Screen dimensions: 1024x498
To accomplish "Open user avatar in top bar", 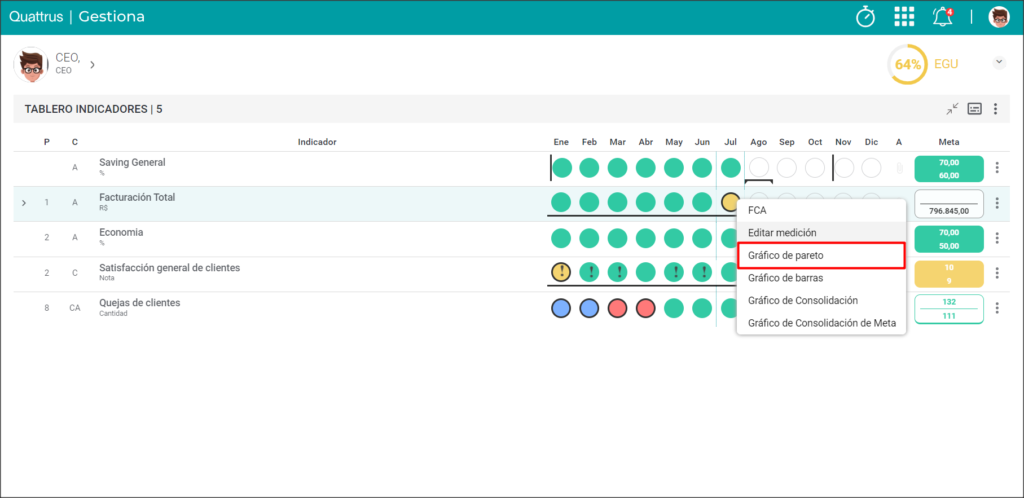I will tap(999, 17).
